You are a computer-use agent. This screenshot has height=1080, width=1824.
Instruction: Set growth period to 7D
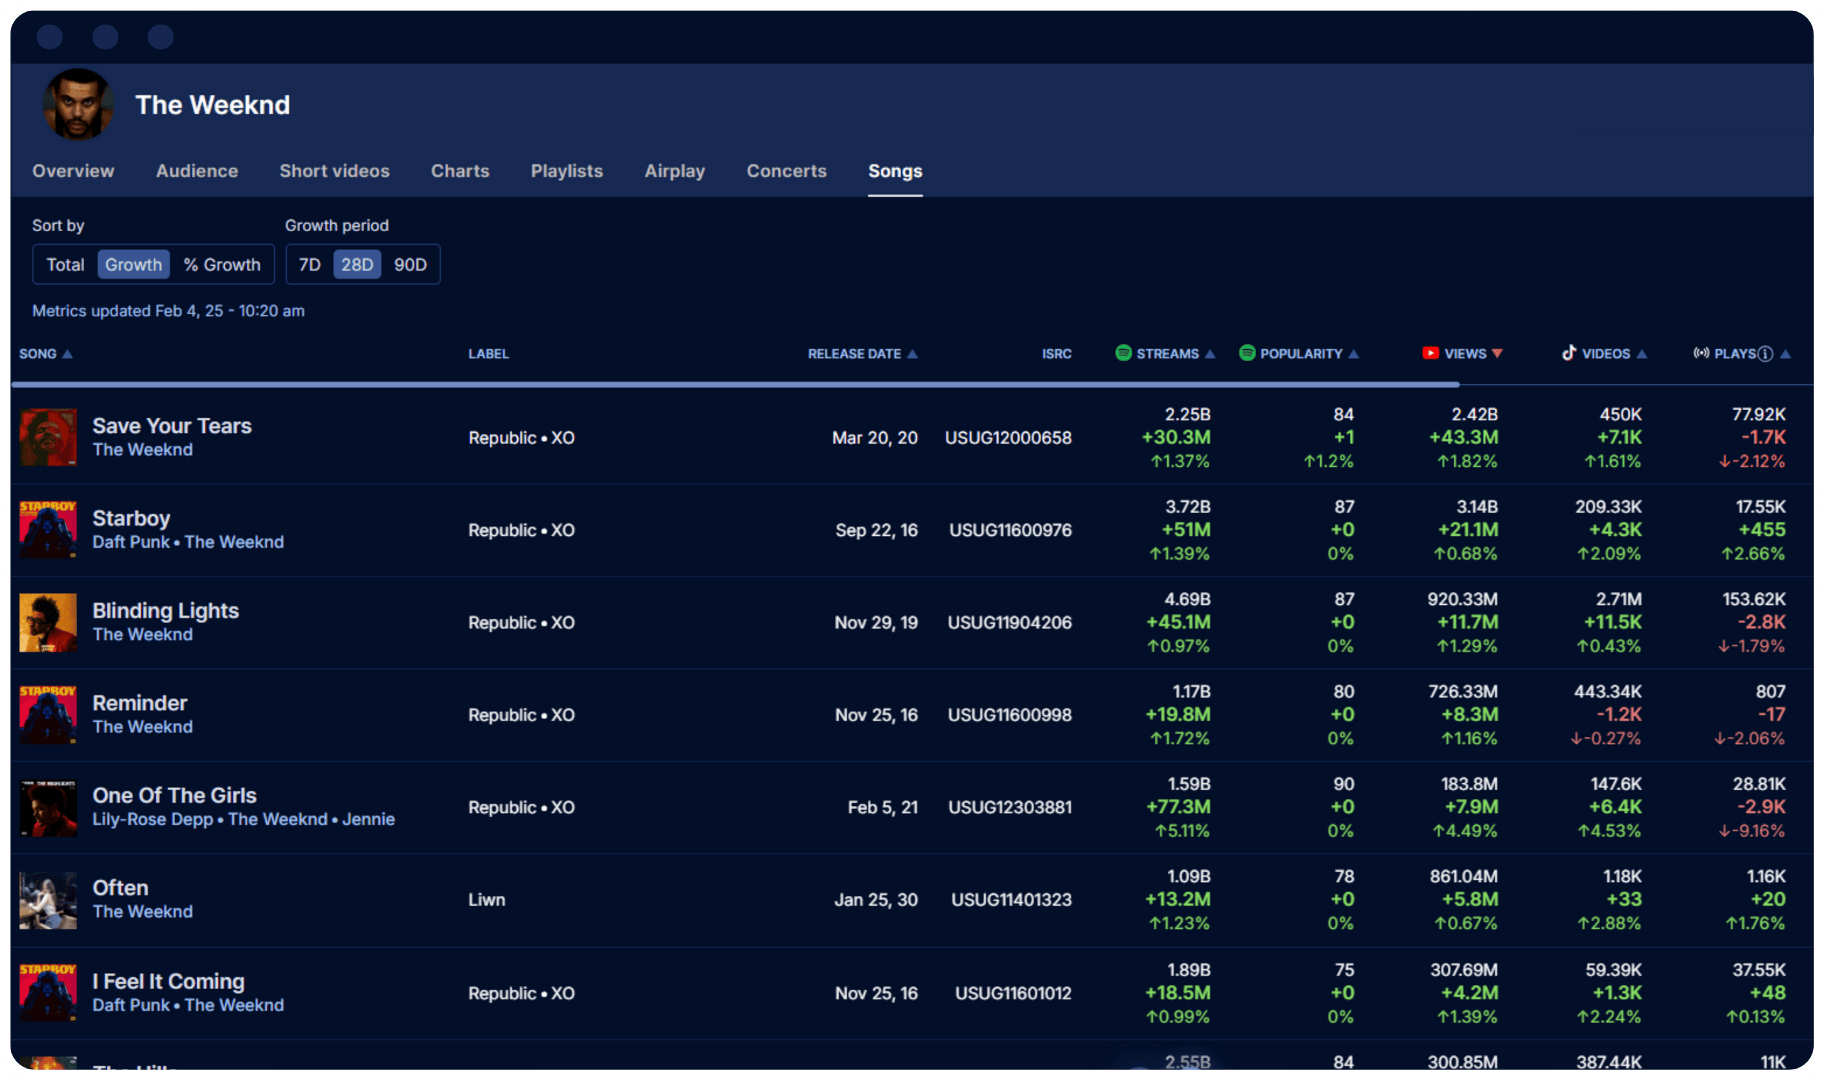[310, 265]
